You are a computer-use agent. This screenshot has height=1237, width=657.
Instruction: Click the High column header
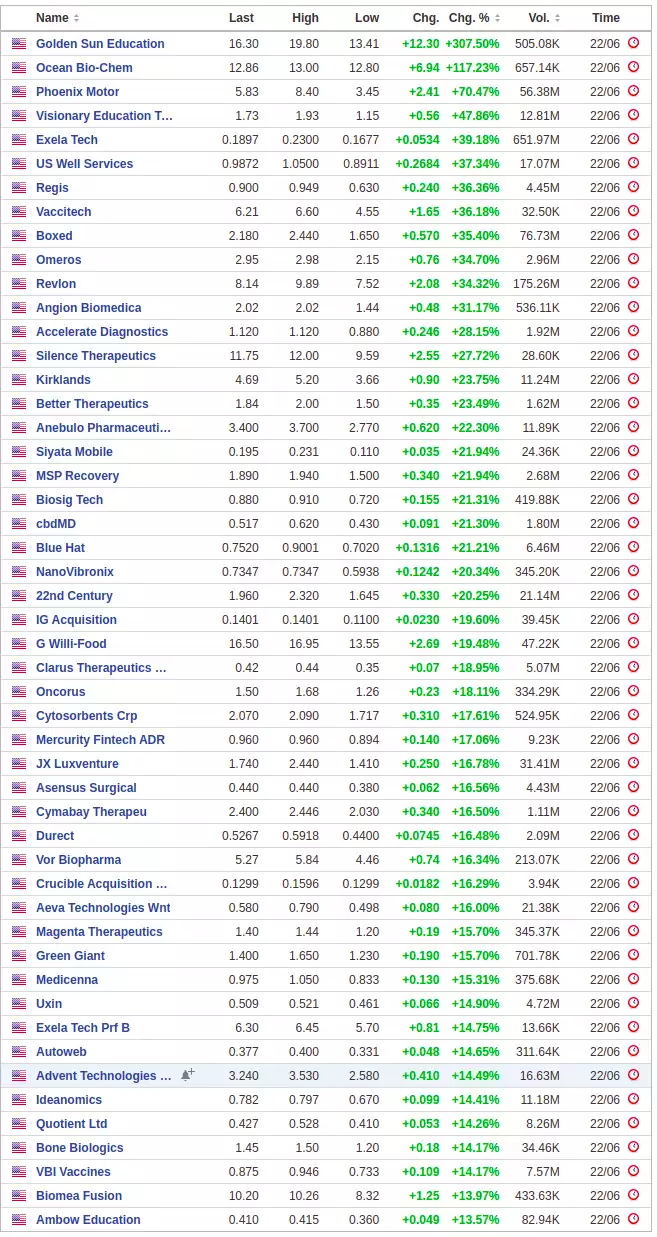click(306, 18)
